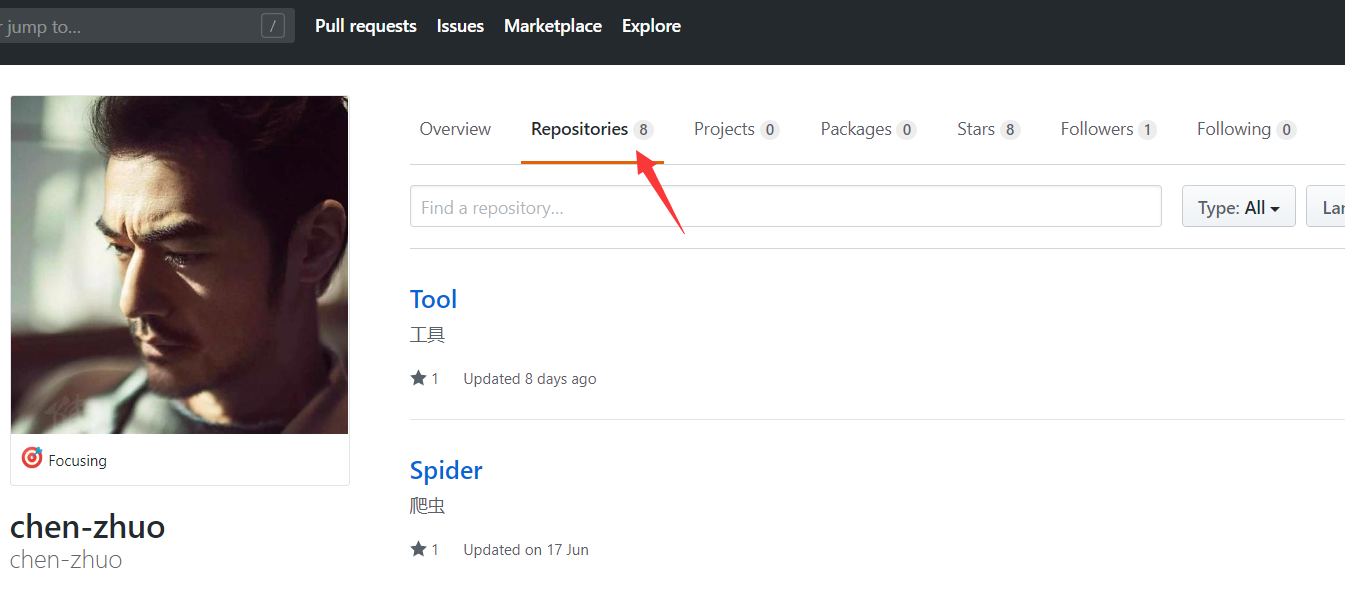The image size is (1345, 590).
Task: Click the star icon under Tool repository
Action: (x=418, y=378)
